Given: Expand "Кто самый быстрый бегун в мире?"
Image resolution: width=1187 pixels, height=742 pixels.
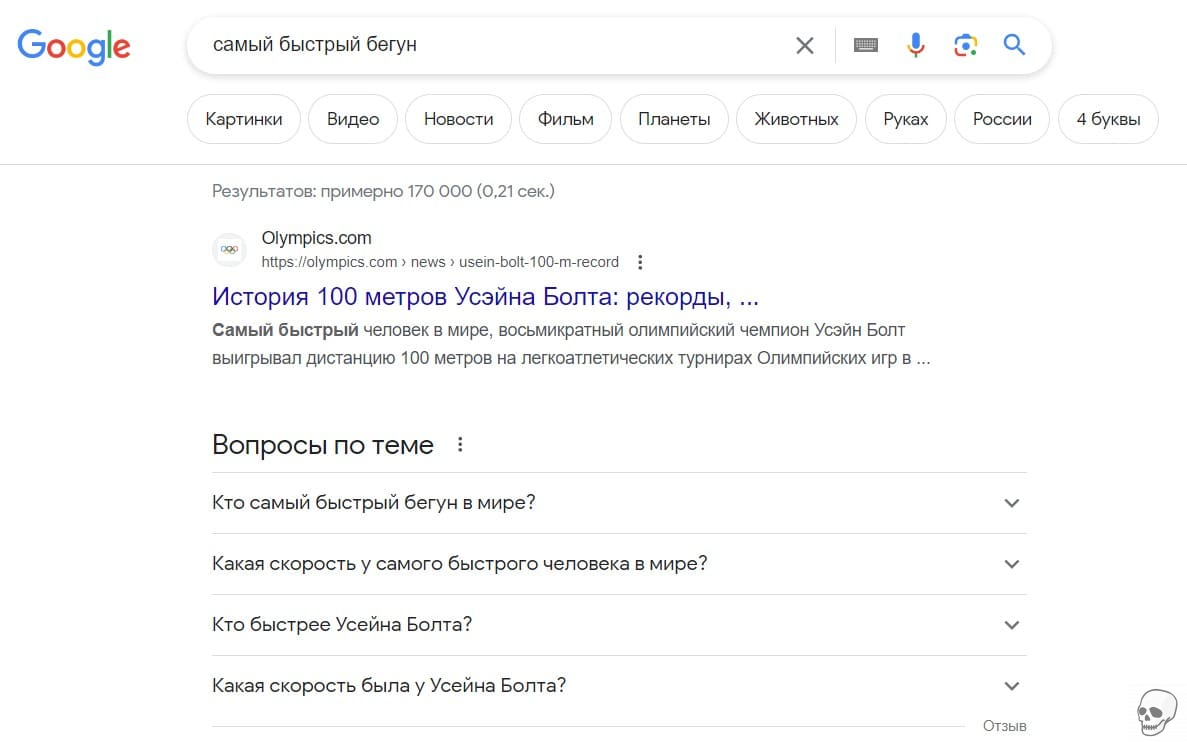Looking at the screenshot, I should click(1012, 503).
